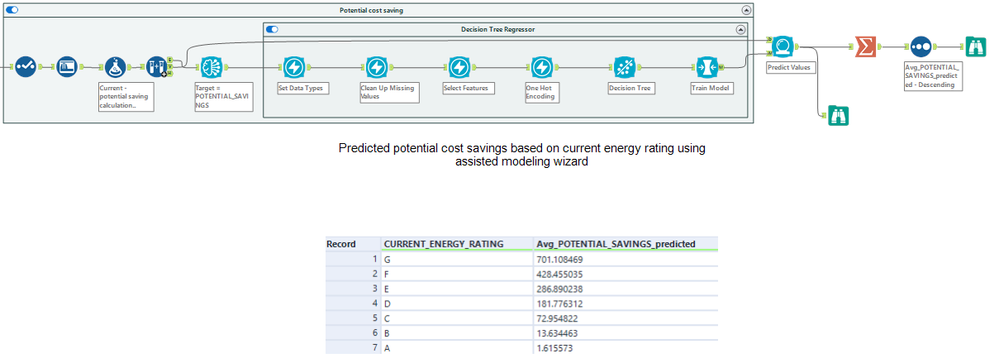Click the Train Model label

[711, 88]
